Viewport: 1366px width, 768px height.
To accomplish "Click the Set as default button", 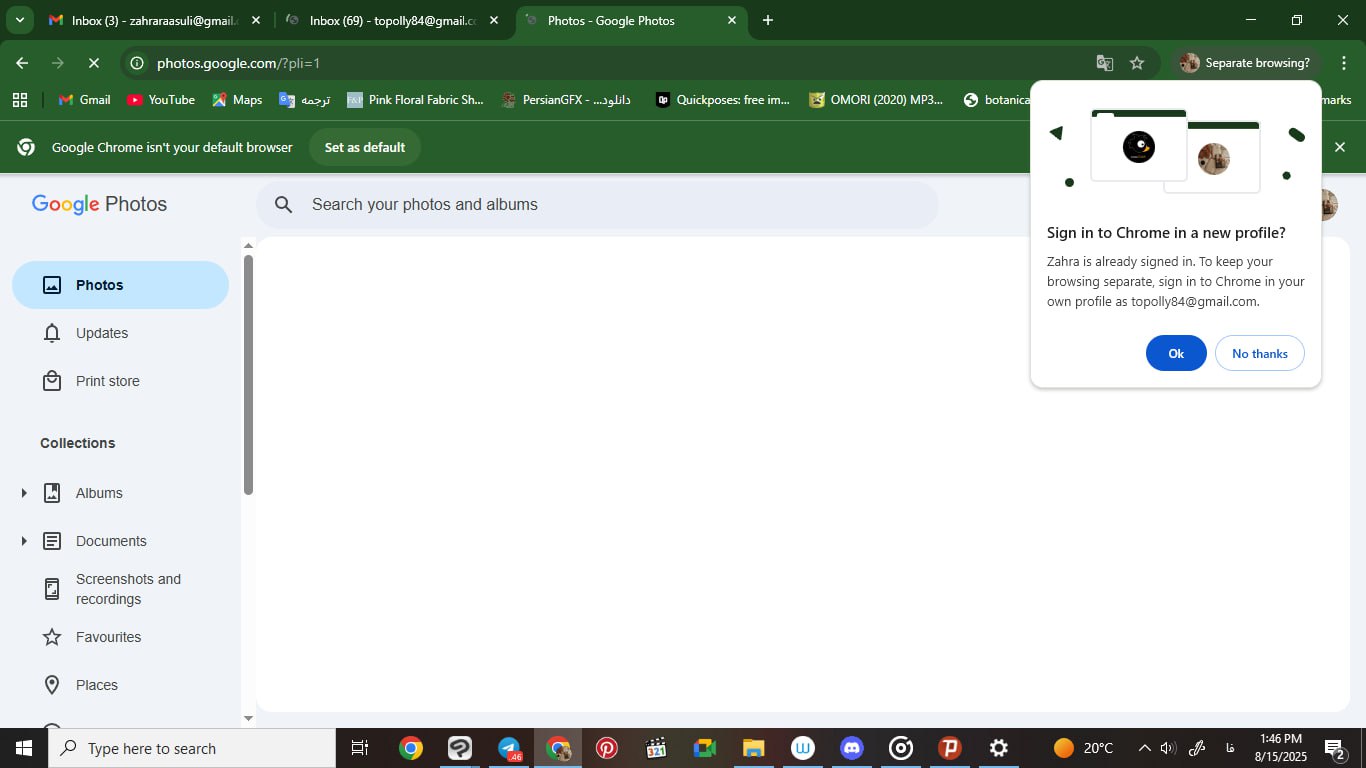I will pyautogui.click(x=364, y=147).
